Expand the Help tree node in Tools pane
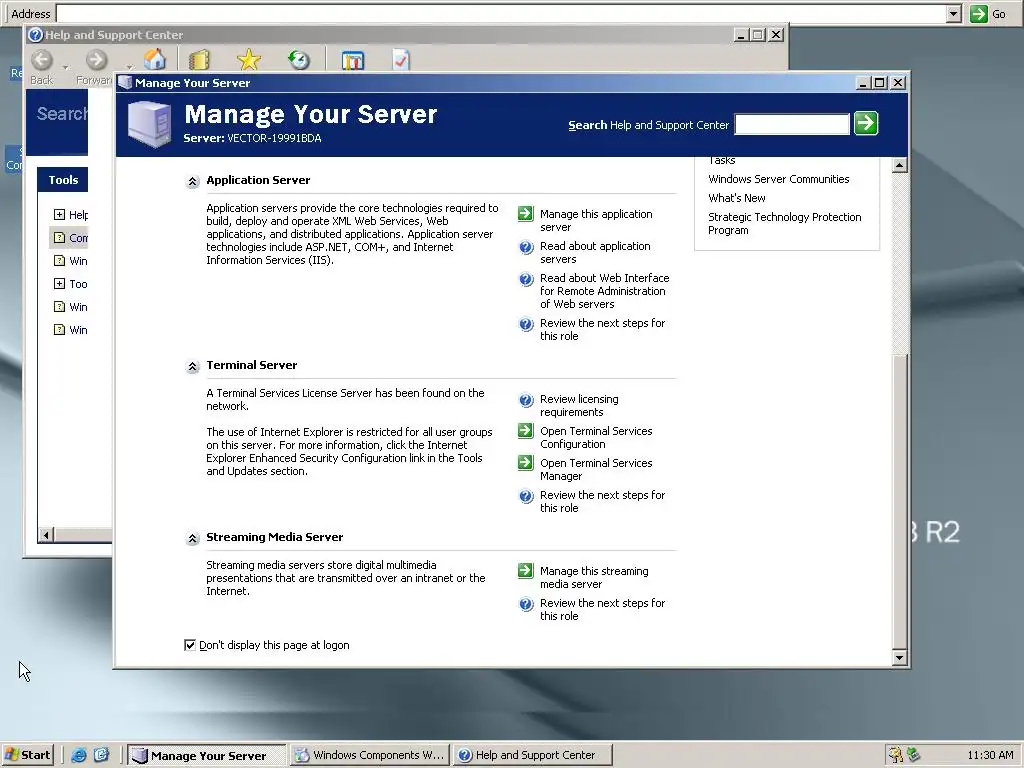Image resolution: width=1024 pixels, height=768 pixels. pos(59,214)
